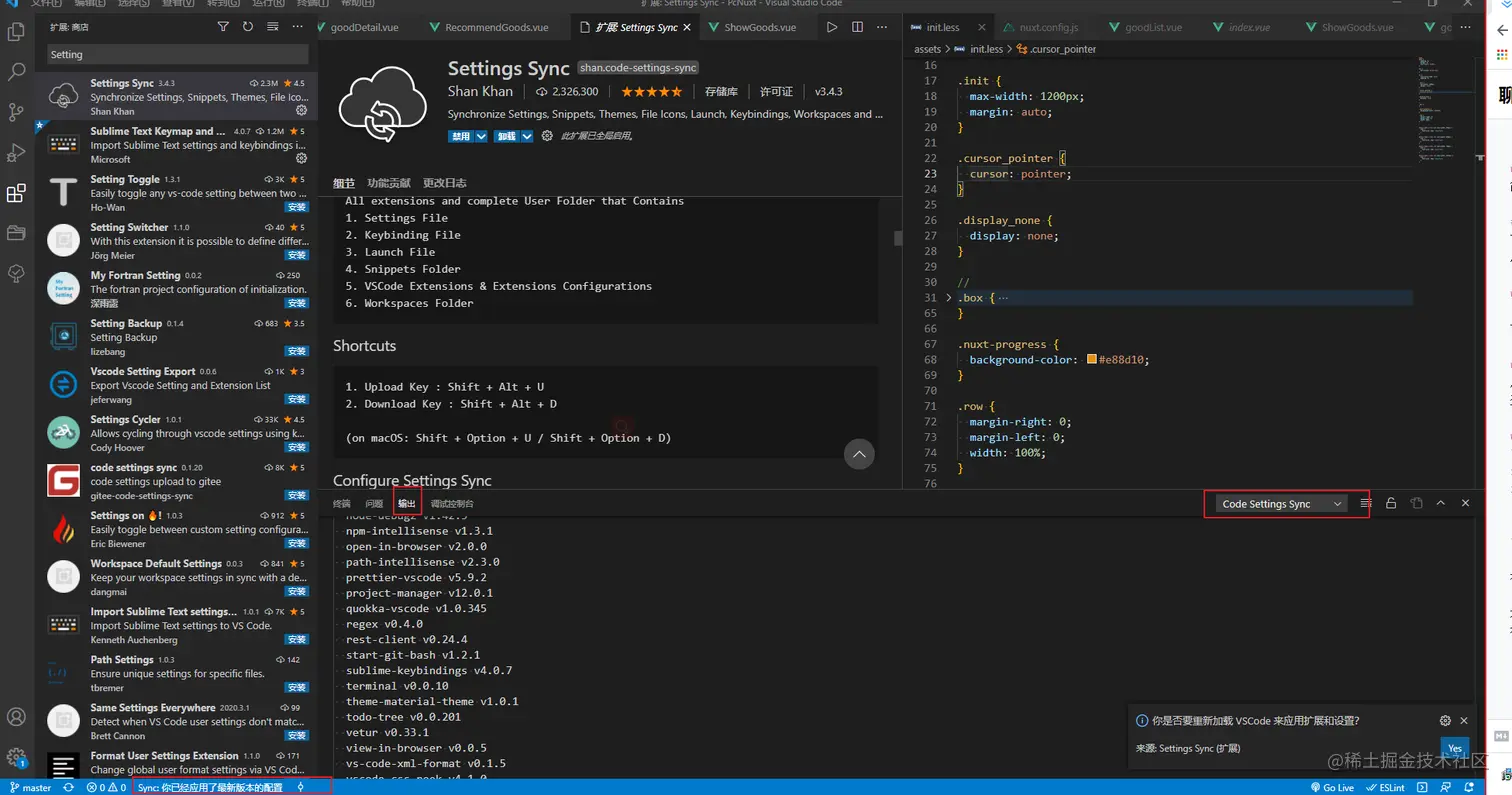This screenshot has width=1512, height=795.
Task: Select the 更改日志 changelog tab
Action: tap(444, 183)
